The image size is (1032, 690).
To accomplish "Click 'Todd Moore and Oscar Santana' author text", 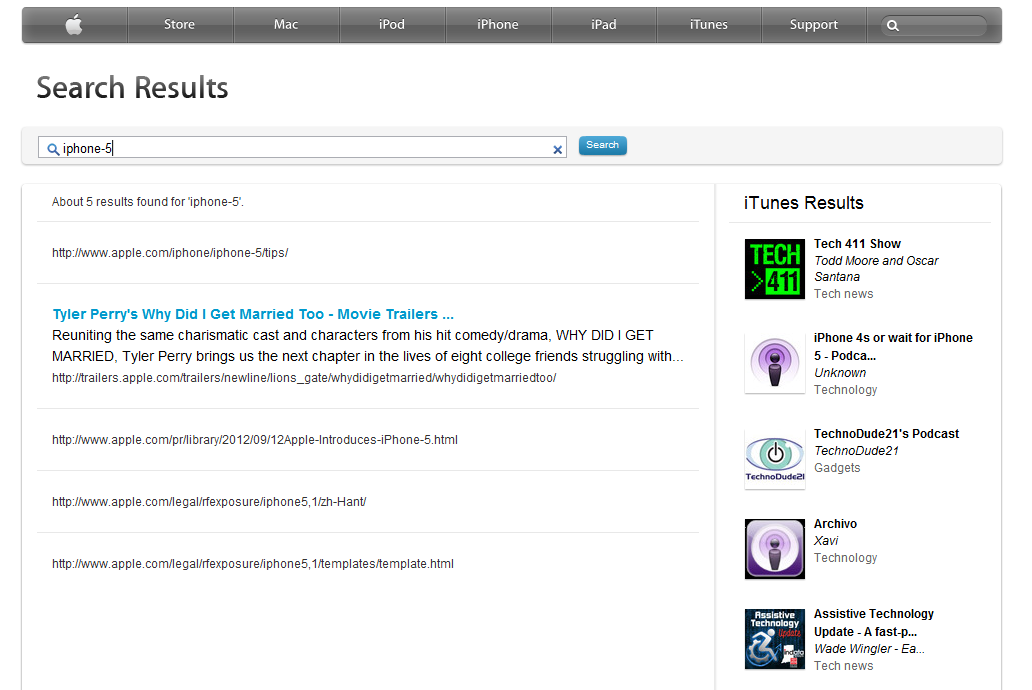I will 876,269.
